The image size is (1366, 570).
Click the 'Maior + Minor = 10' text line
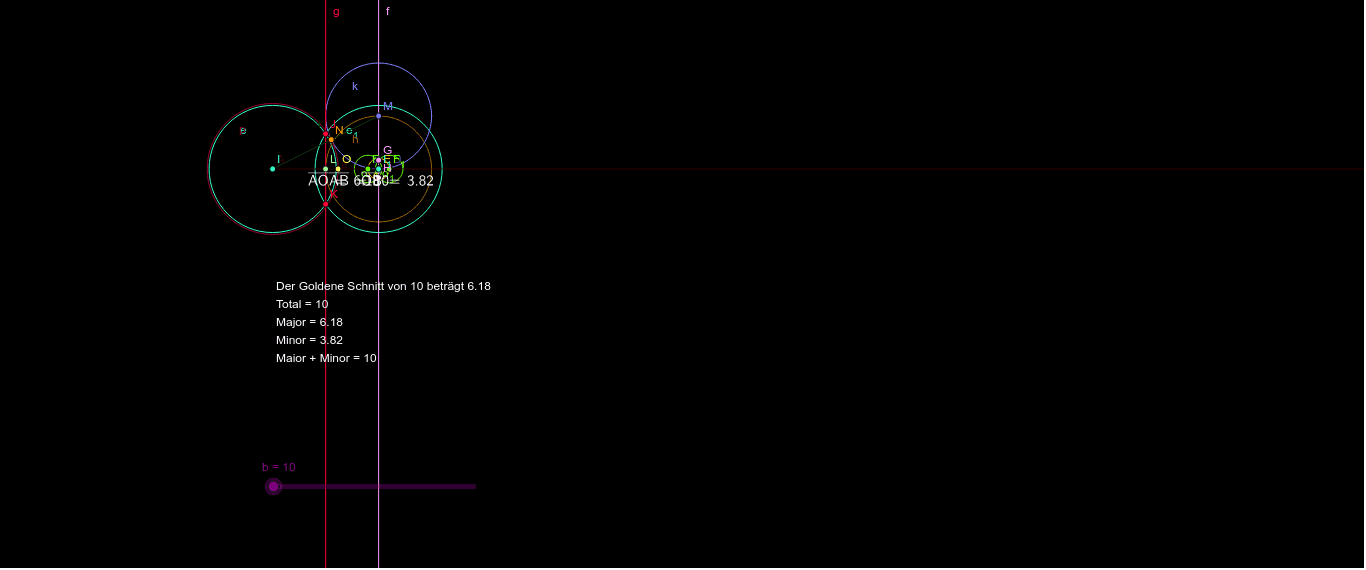tap(326, 358)
